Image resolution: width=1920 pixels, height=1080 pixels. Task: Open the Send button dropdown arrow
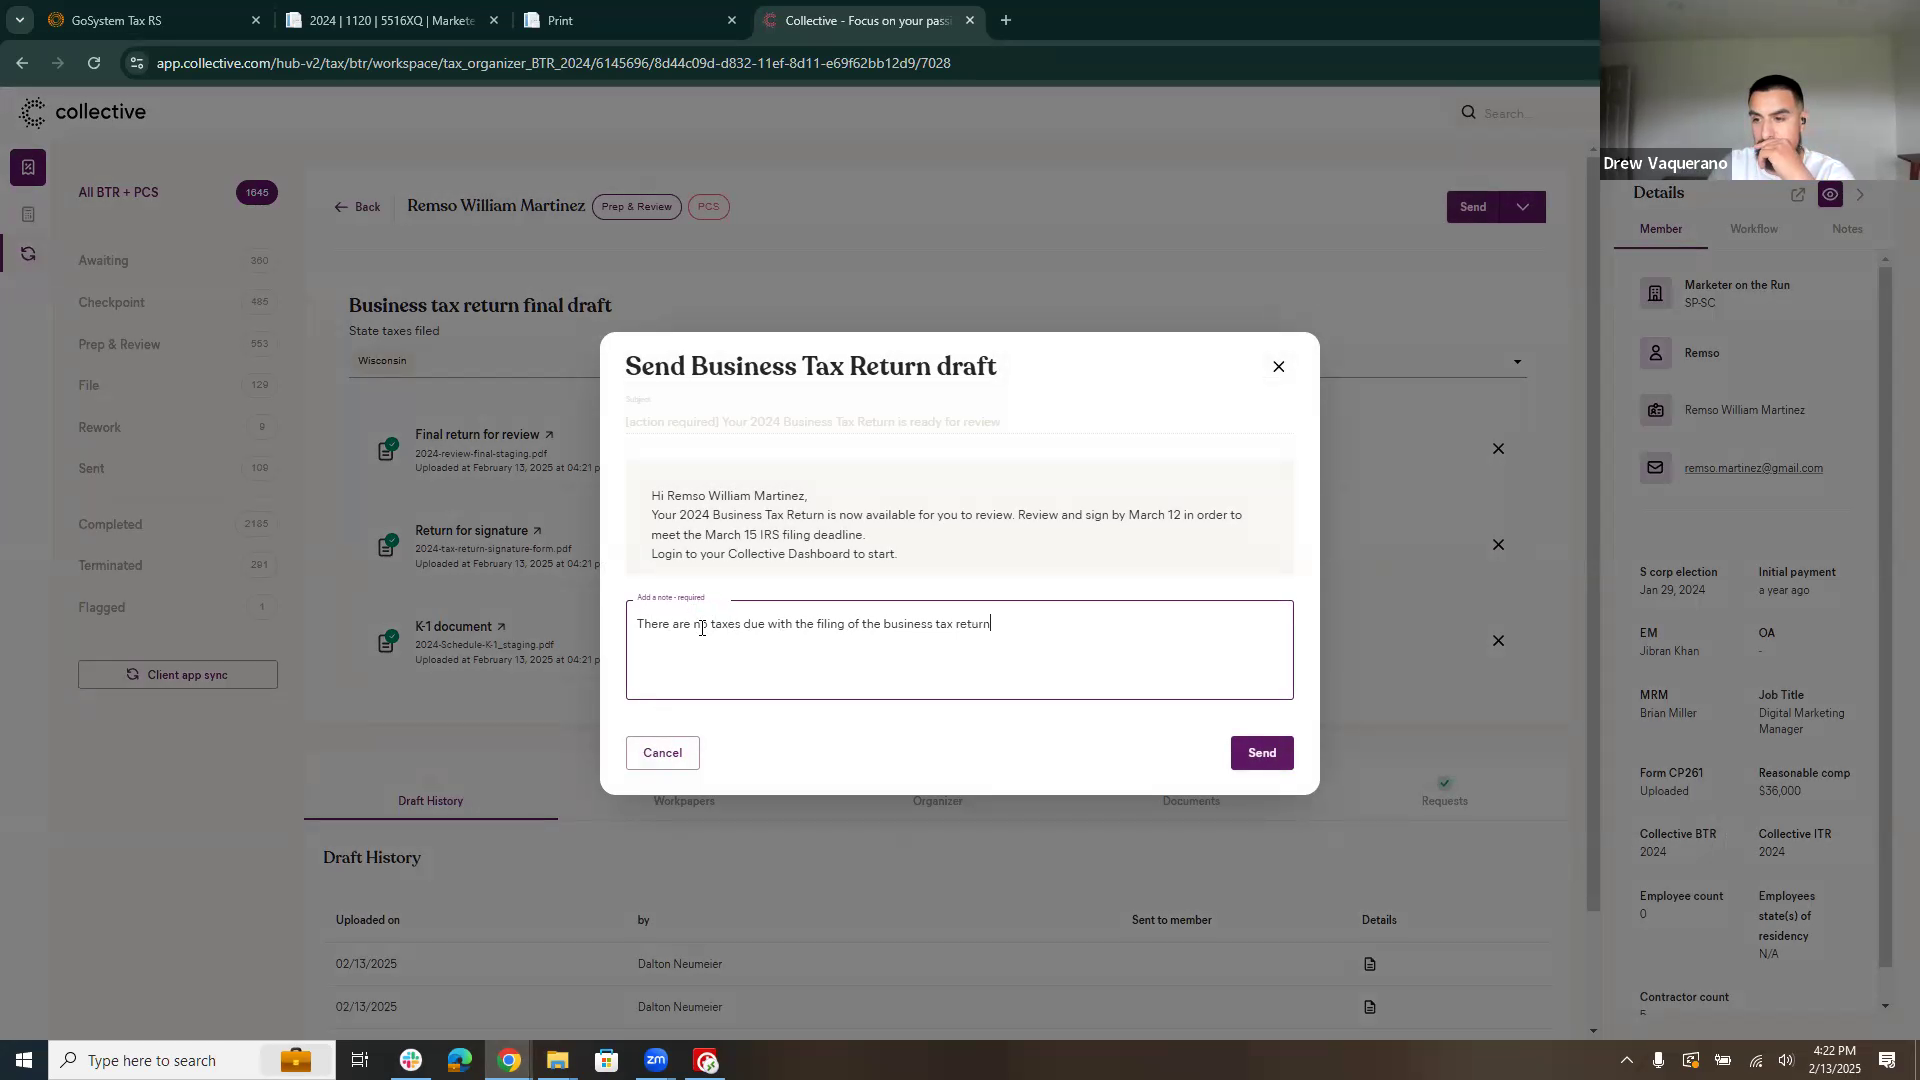pyautogui.click(x=1522, y=207)
